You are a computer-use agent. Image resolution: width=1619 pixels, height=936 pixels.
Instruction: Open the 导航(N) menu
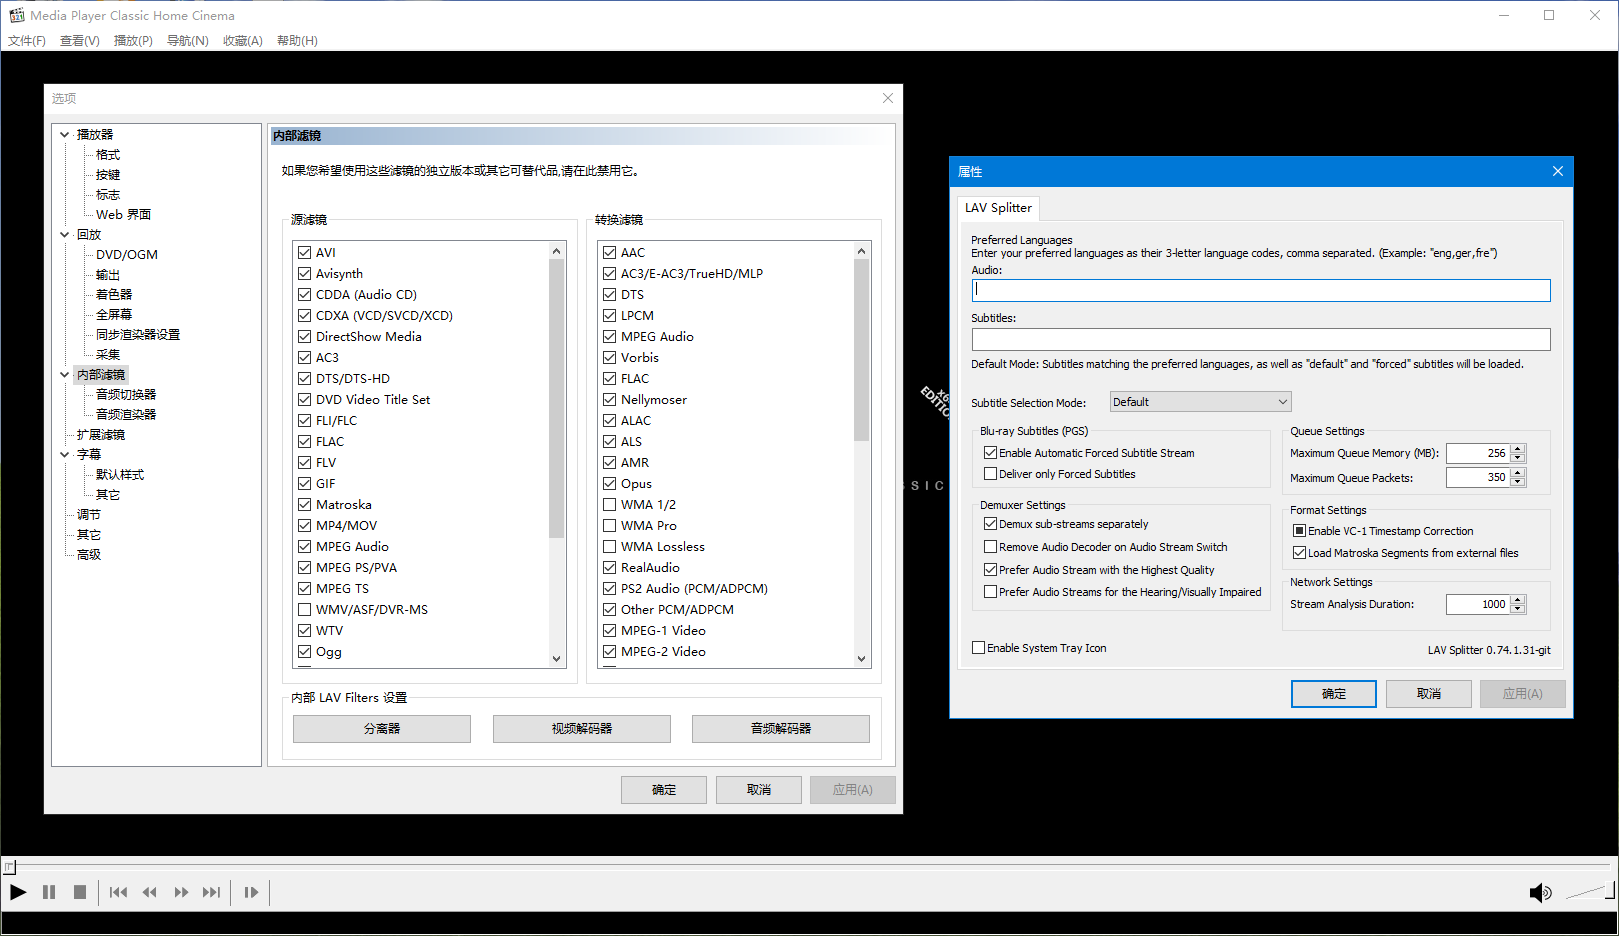click(187, 41)
